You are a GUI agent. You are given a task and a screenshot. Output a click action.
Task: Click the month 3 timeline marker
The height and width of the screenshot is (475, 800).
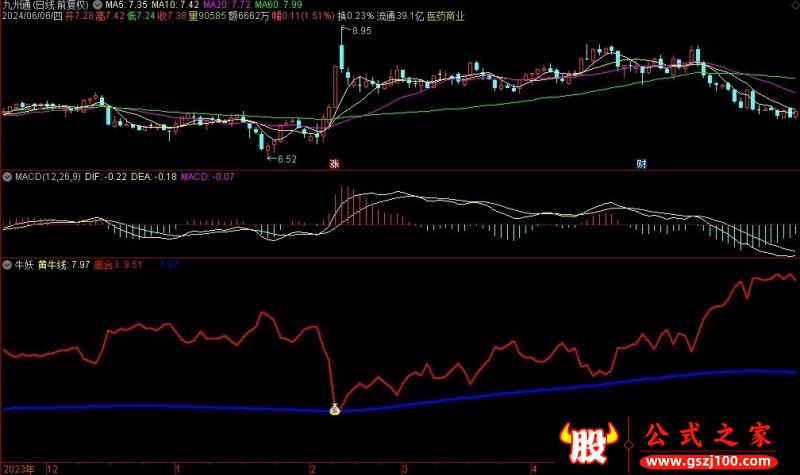[404, 469]
